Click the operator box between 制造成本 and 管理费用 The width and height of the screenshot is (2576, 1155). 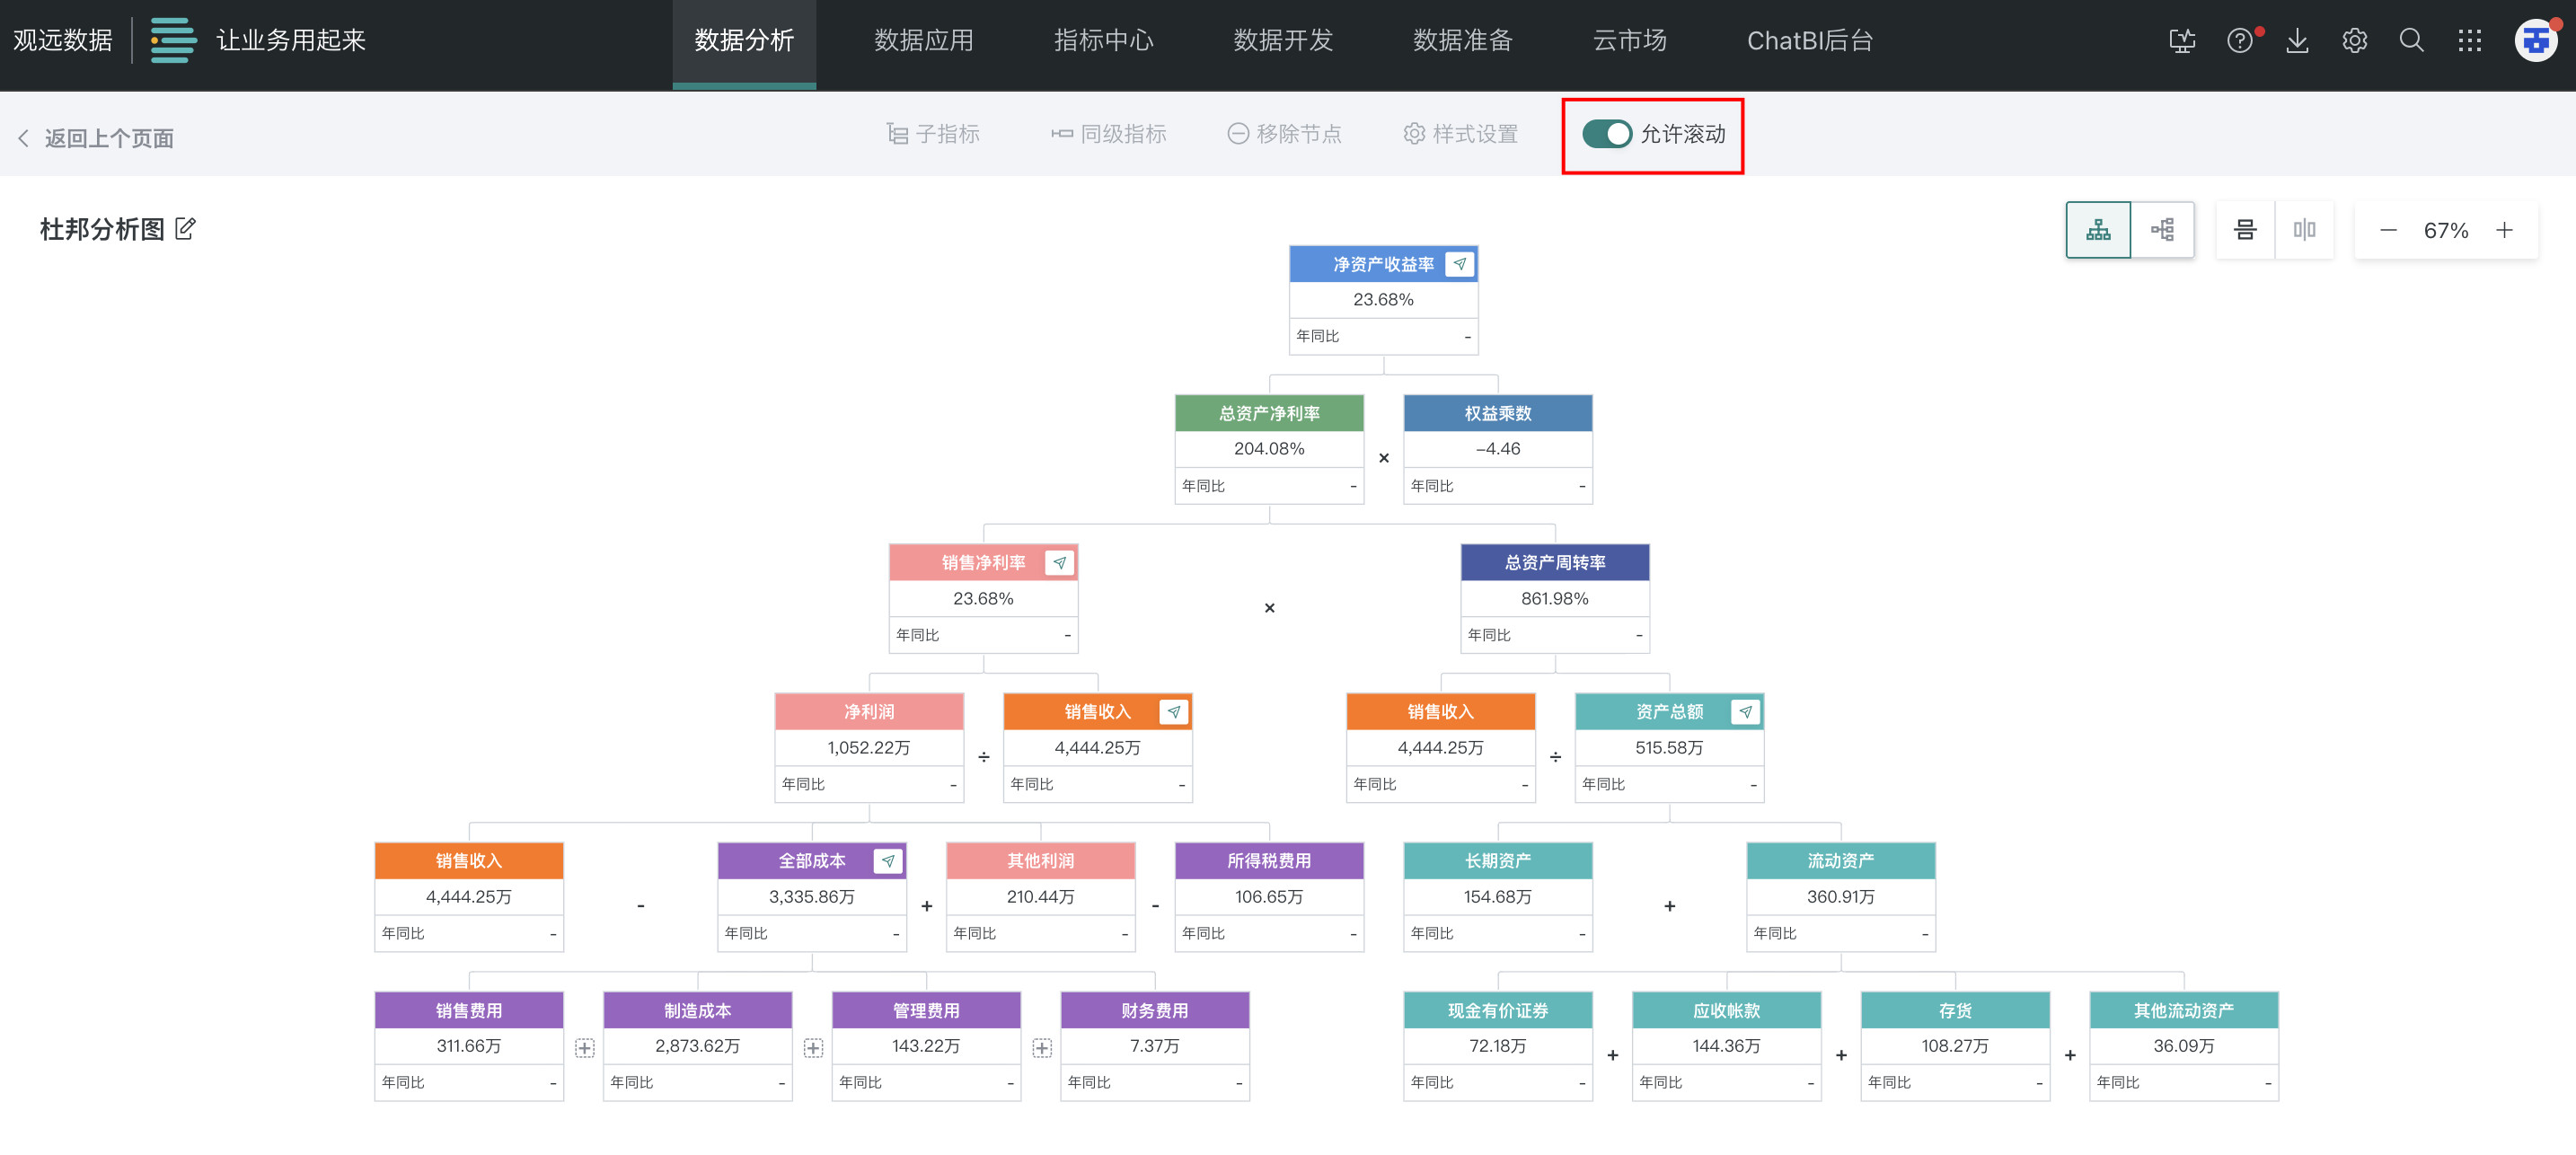[x=813, y=1047]
